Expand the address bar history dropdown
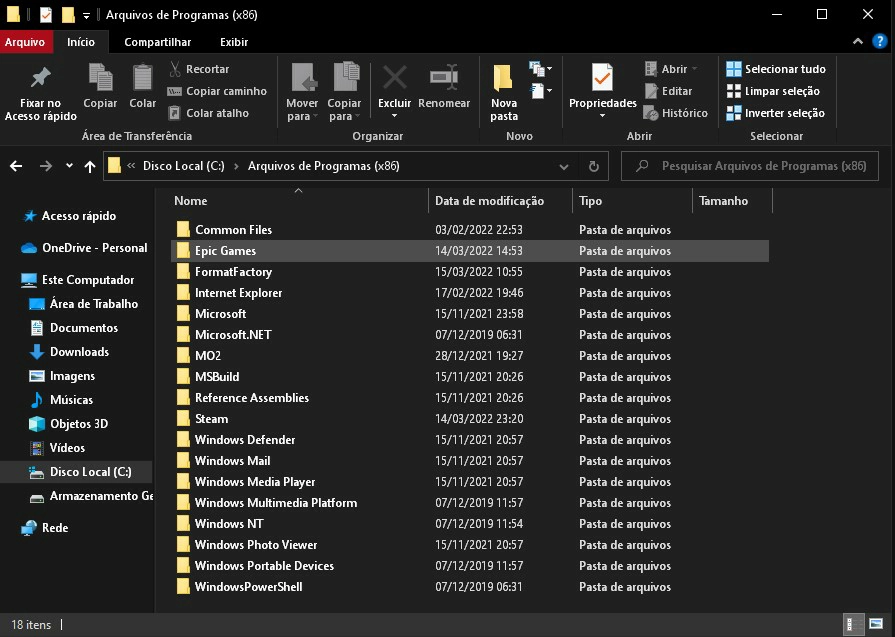This screenshot has width=895, height=637. pyautogui.click(x=563, y=167)
